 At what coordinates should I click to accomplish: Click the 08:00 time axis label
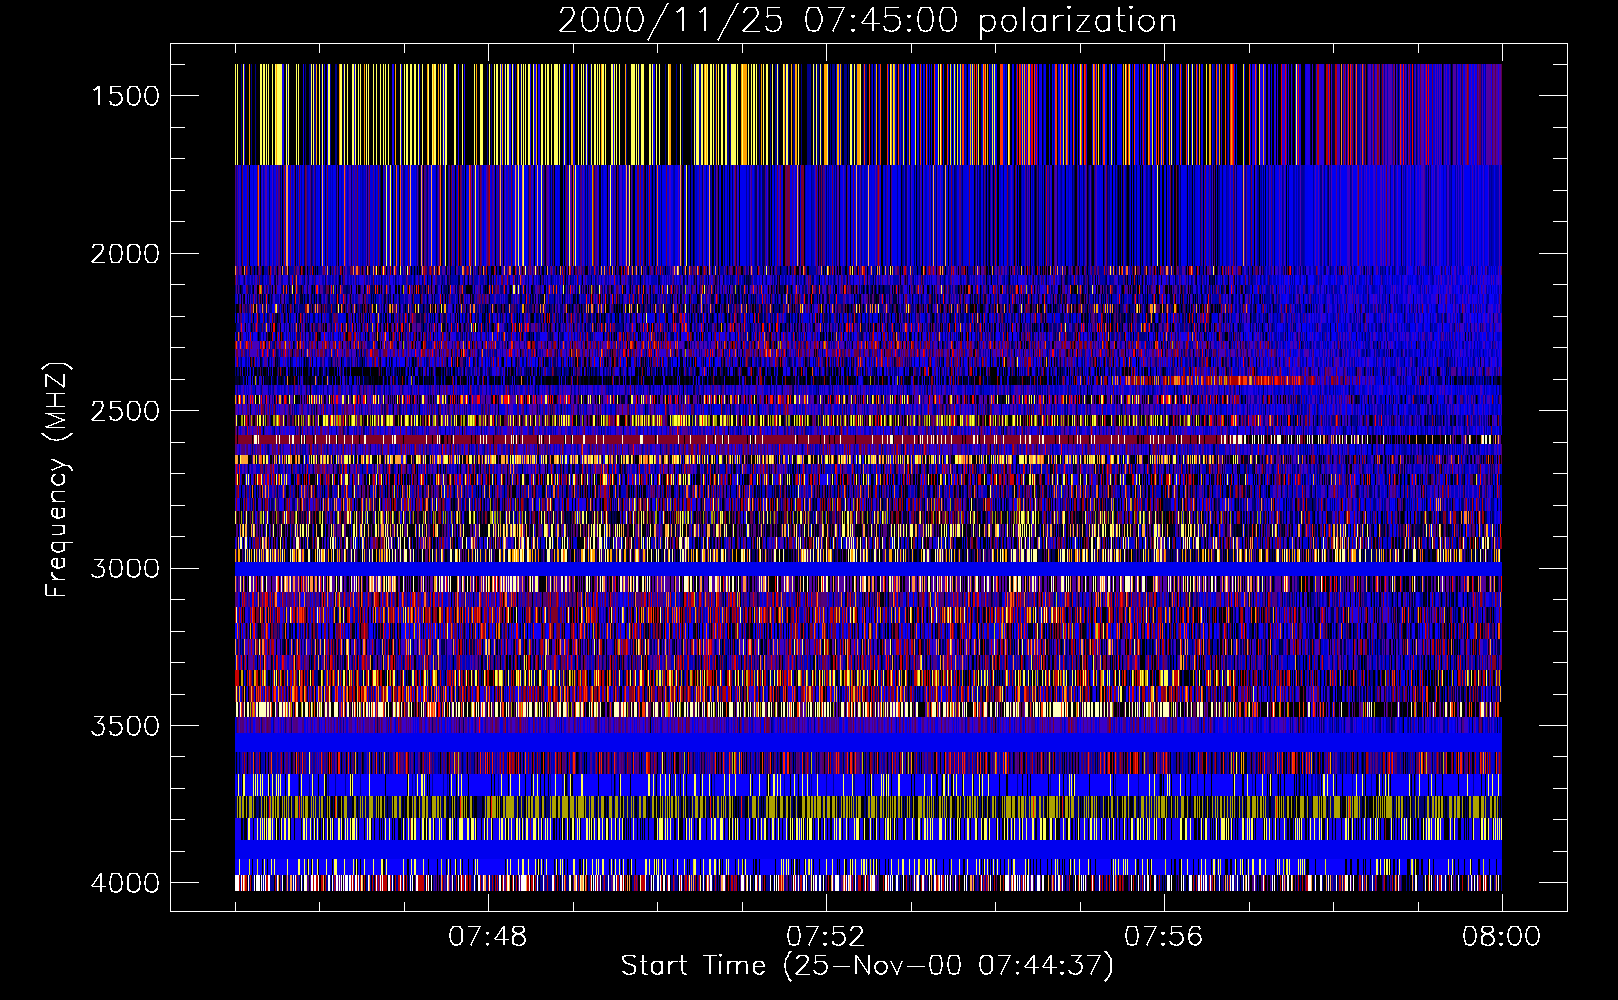pos(1502,937)
